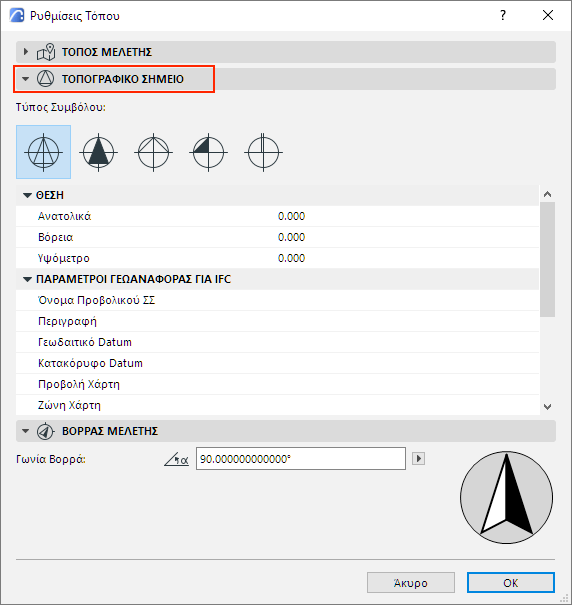Click the list scroll up arrow
The height and width of the screenshot is (605, 572).
point(547,194)
